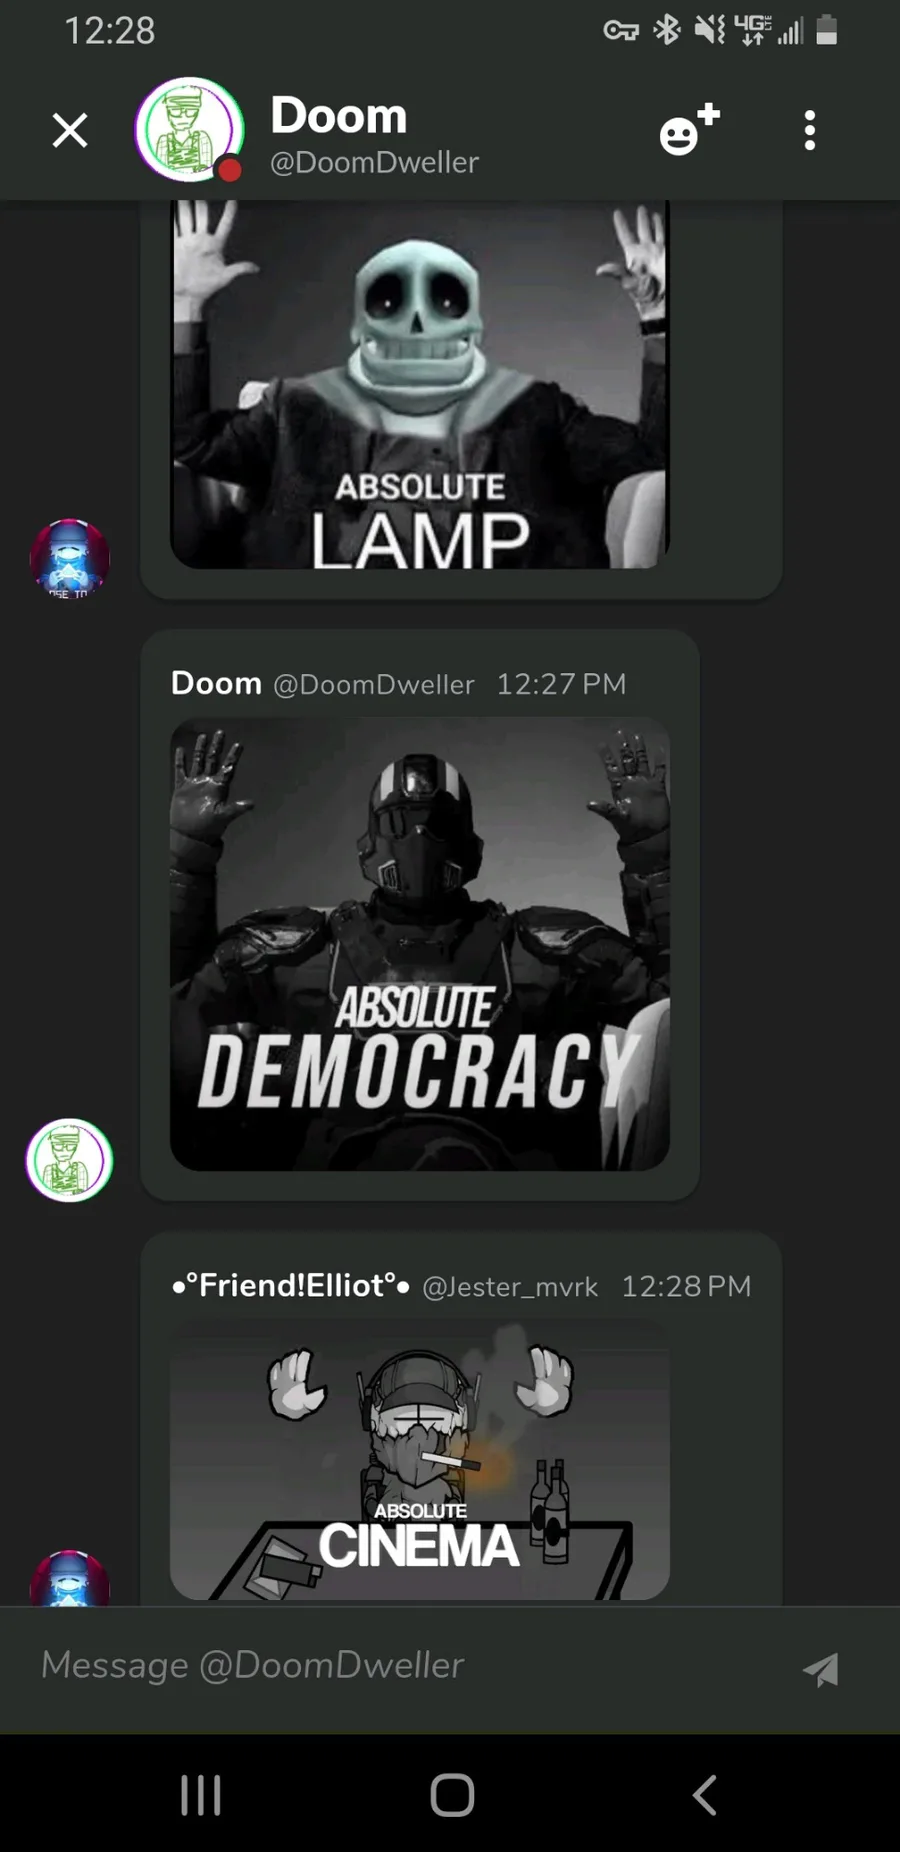This screenshot has width=900, height=1852.
Task: Open the Absolute Lamp image
Action: click(x=420, y=384)
